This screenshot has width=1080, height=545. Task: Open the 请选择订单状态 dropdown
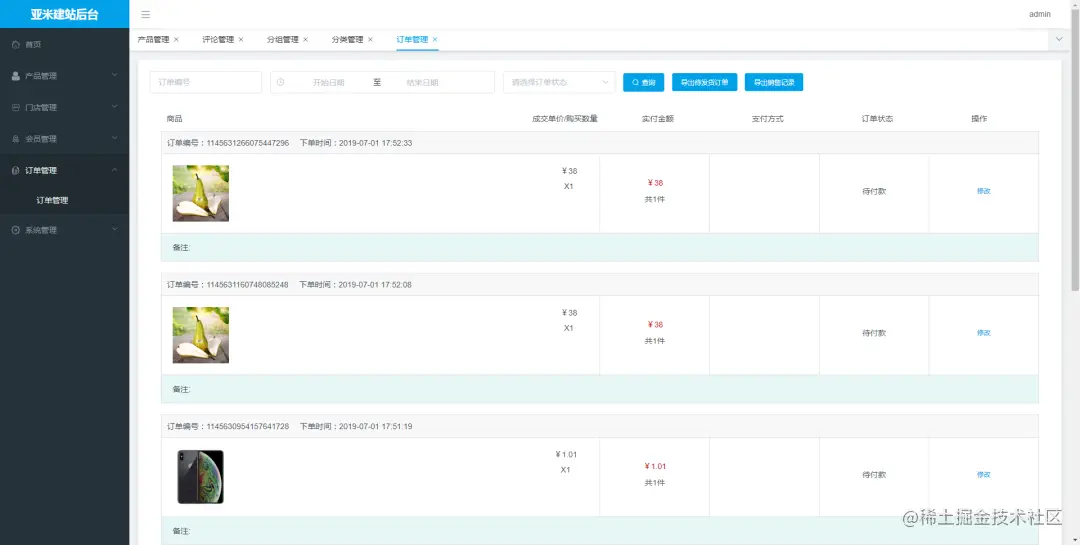coord(559,82)
